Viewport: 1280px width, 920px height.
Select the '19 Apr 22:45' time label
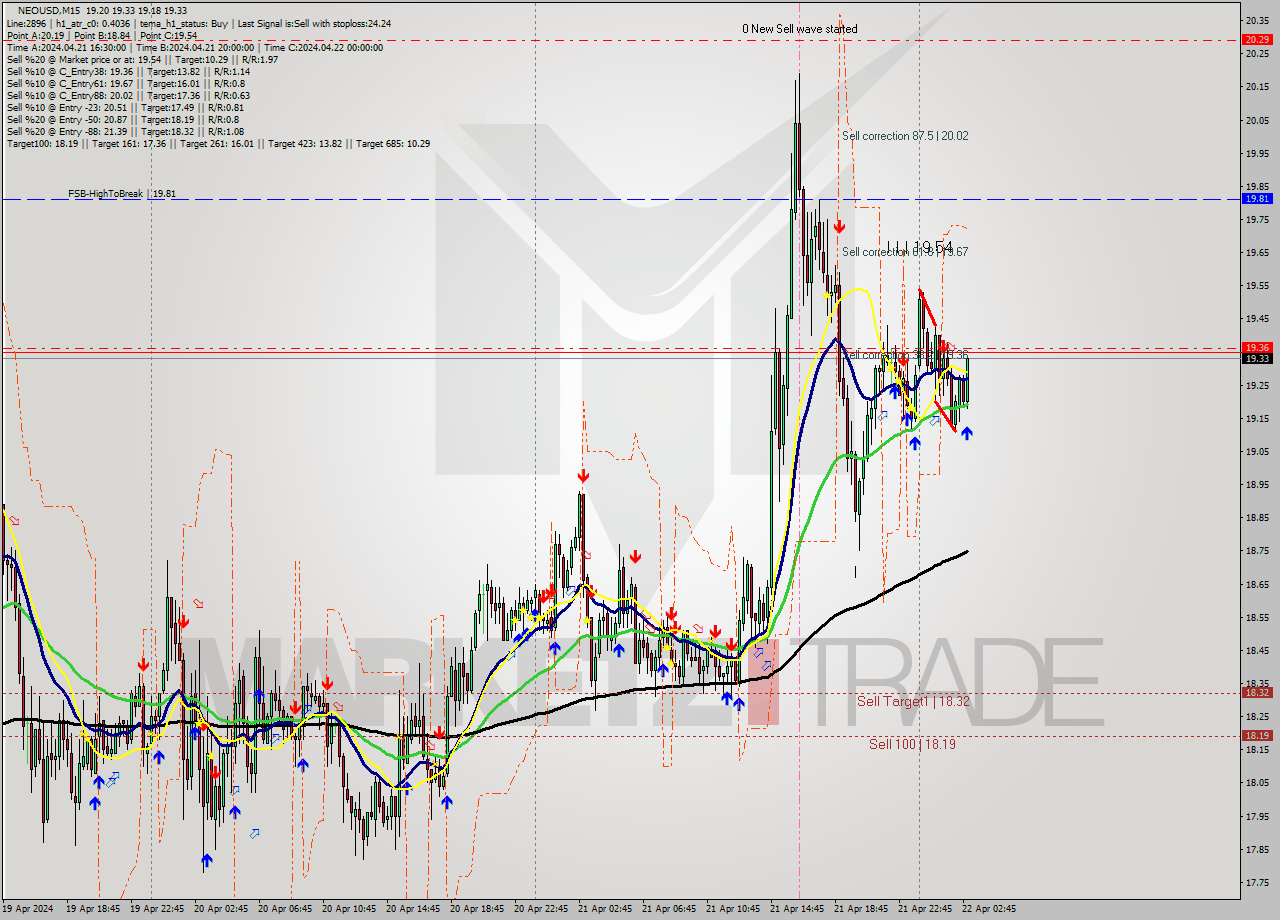coord(158,909)
